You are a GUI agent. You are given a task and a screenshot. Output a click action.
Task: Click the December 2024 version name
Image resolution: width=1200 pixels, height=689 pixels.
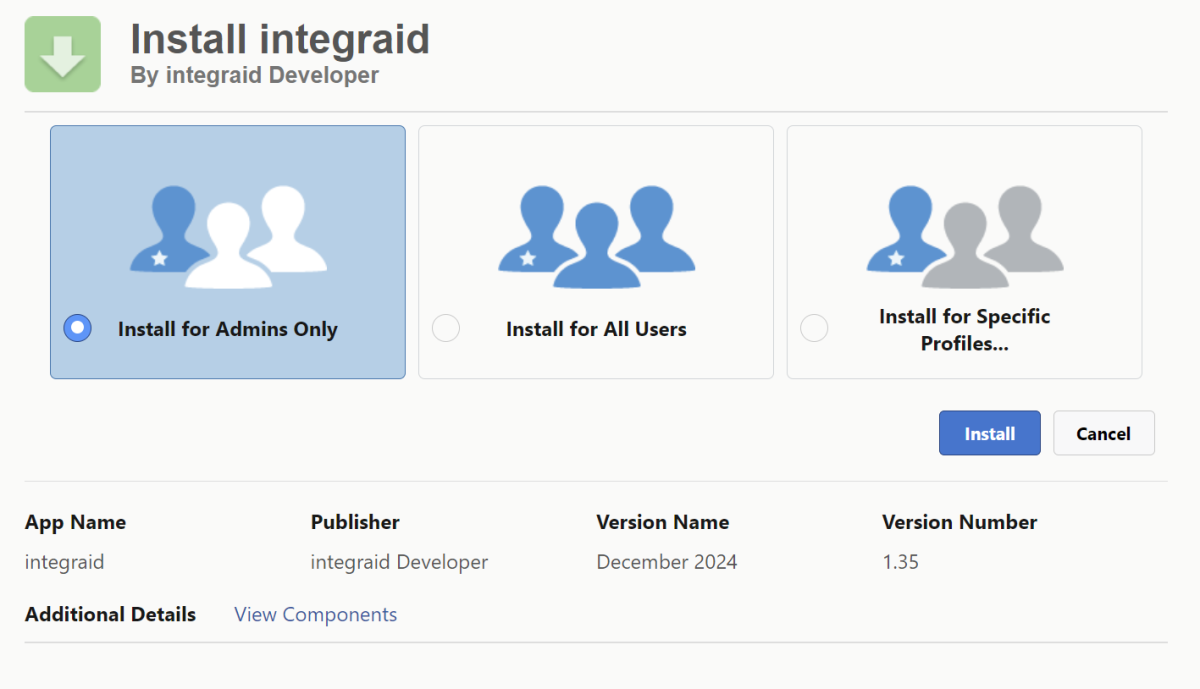tap(667, 562)
